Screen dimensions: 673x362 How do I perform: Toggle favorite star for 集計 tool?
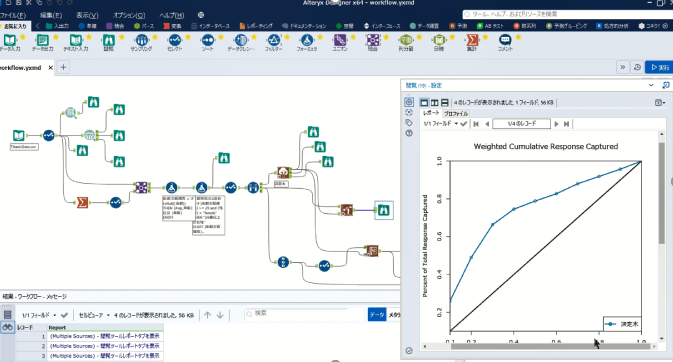(x=485, y=37)
